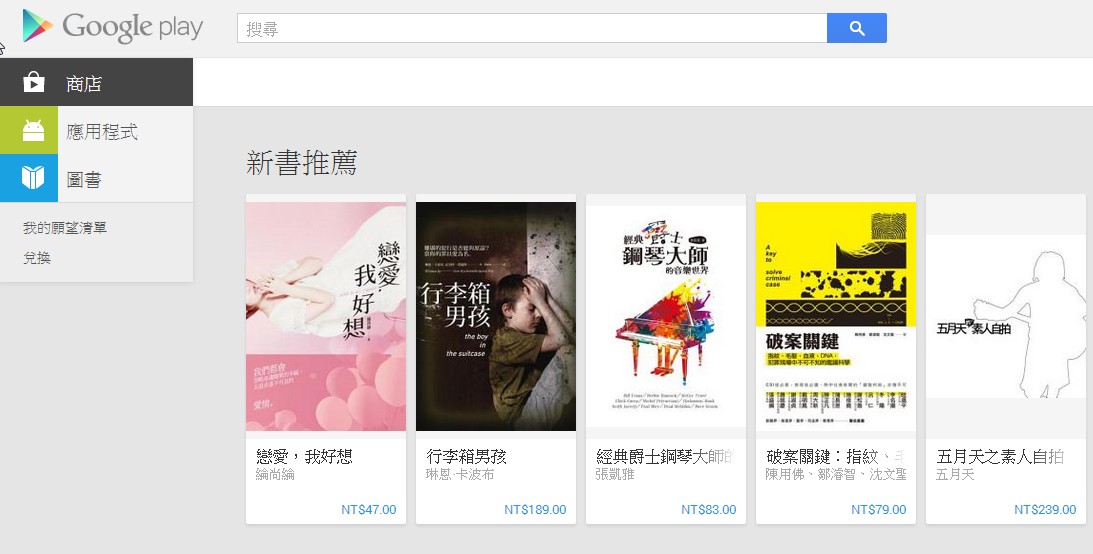
Task: Click the Google Play logo
Action: click(113, 27)
